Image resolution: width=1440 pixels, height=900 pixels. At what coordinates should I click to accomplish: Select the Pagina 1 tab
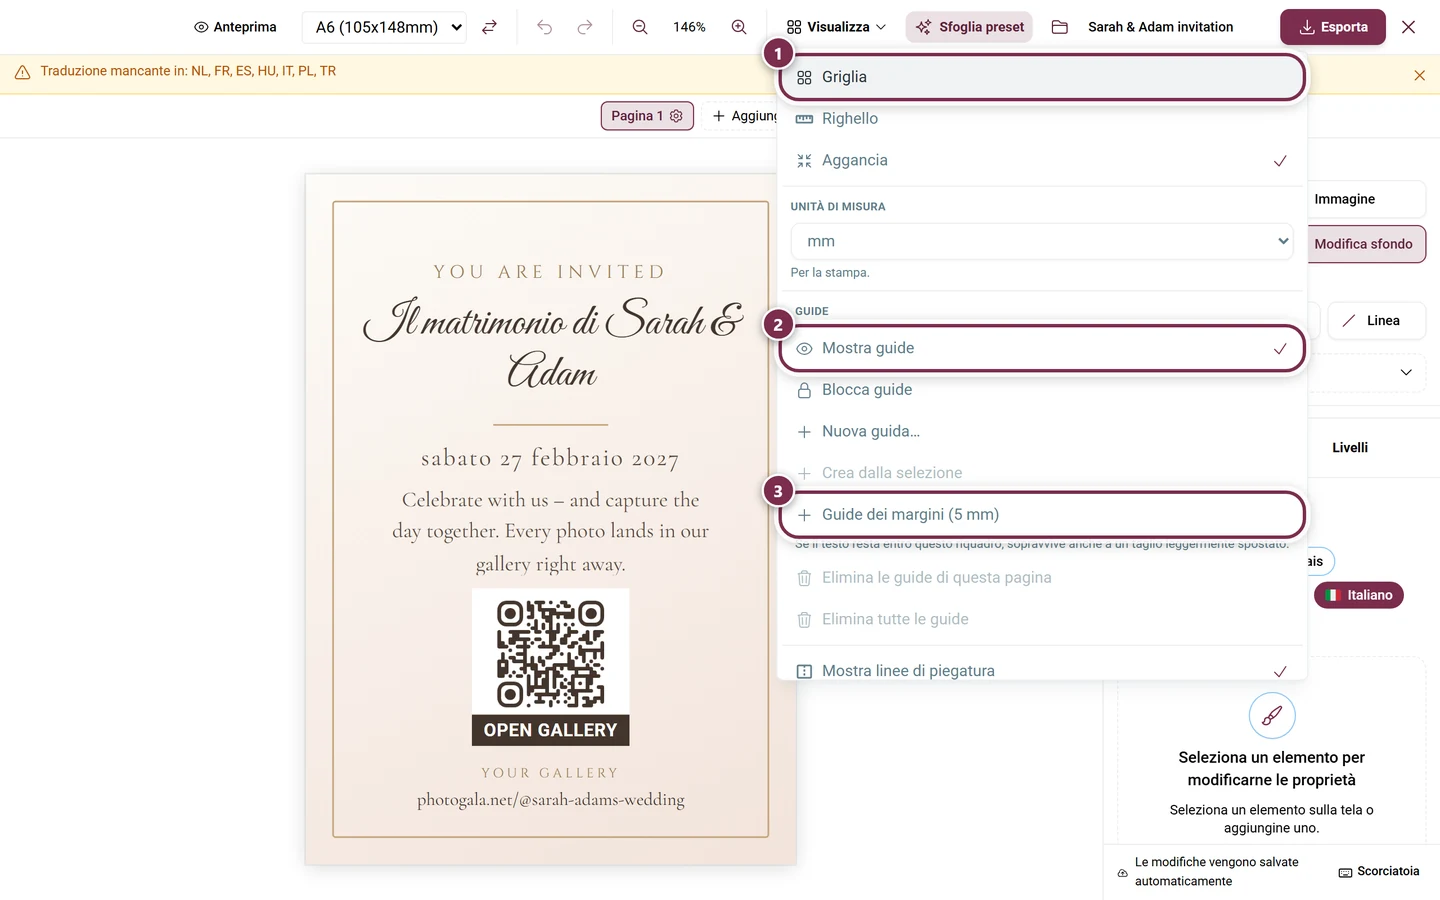pyautogui.click(x=647, y=116)
